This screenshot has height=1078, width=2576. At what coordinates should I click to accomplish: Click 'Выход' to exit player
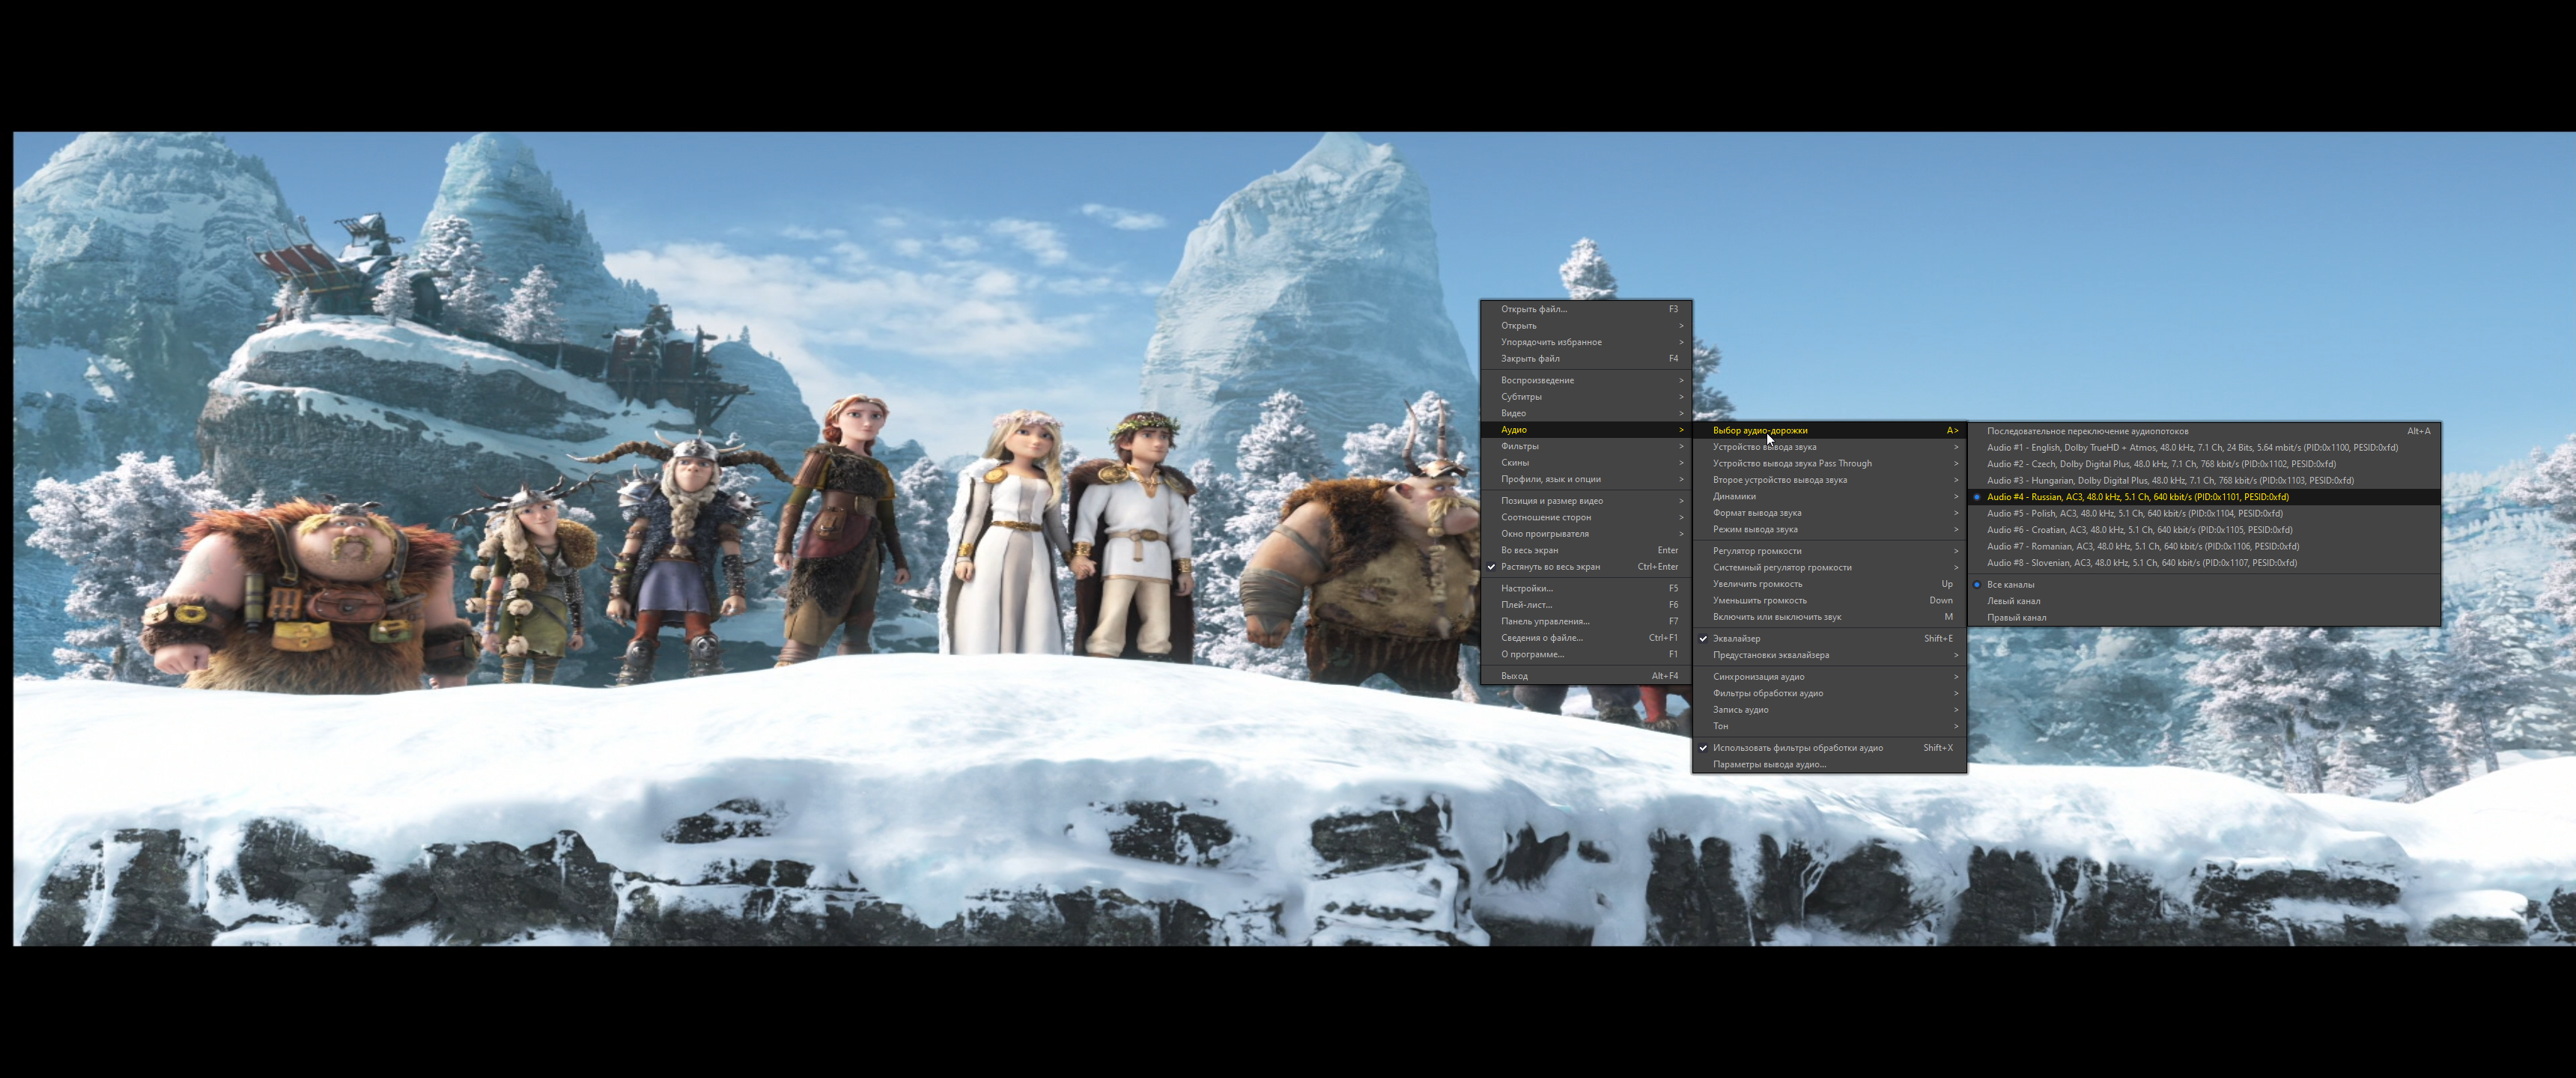[x=1586, y=676]
